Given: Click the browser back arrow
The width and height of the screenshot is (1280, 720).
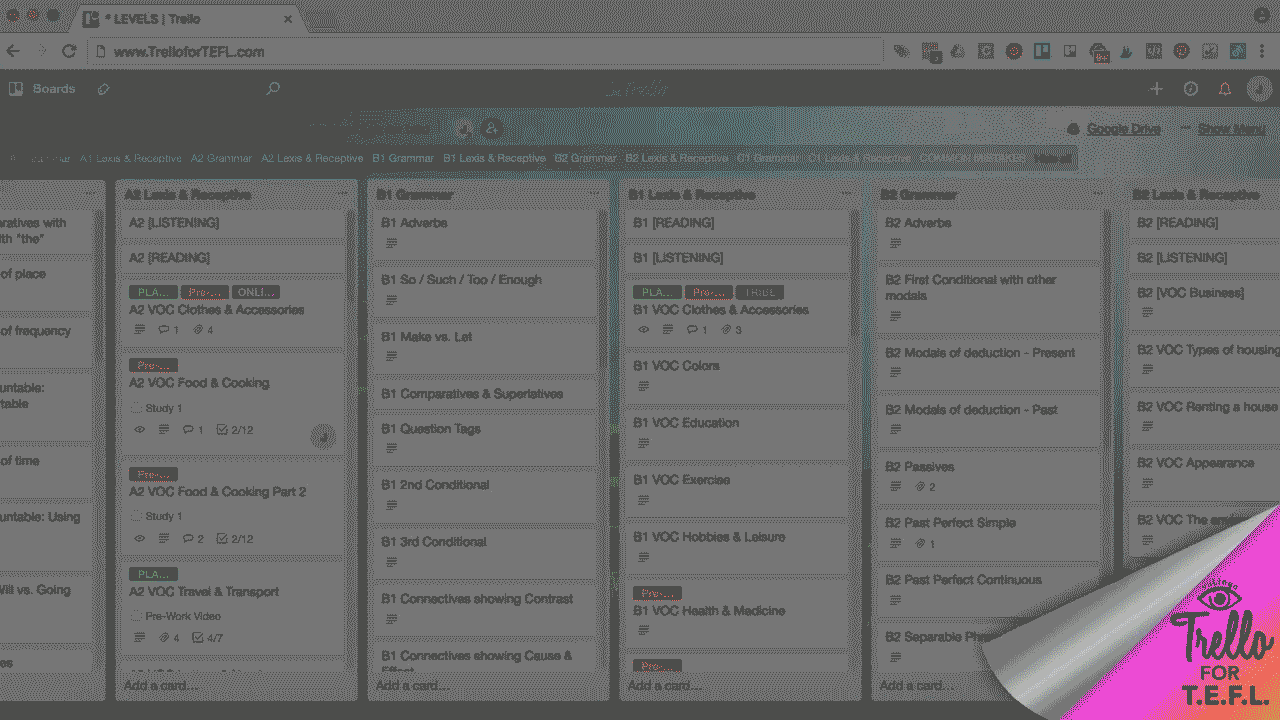Looking at the screenshot, I should click(x=13, y=51).
